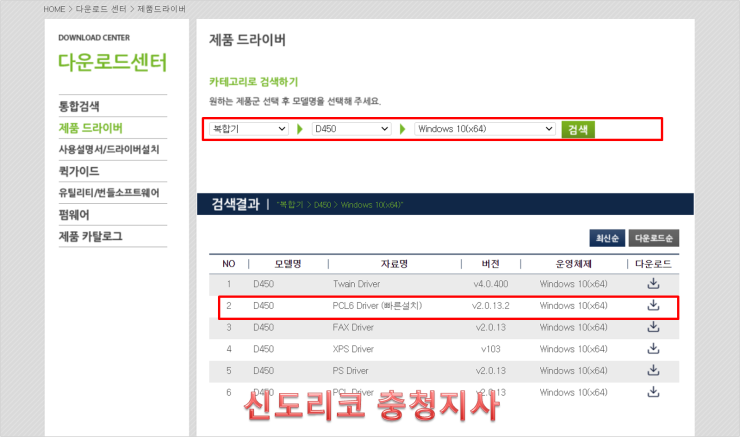The image size is (740, 437).
Task: Click the NO column header
Action: [229, 264]
